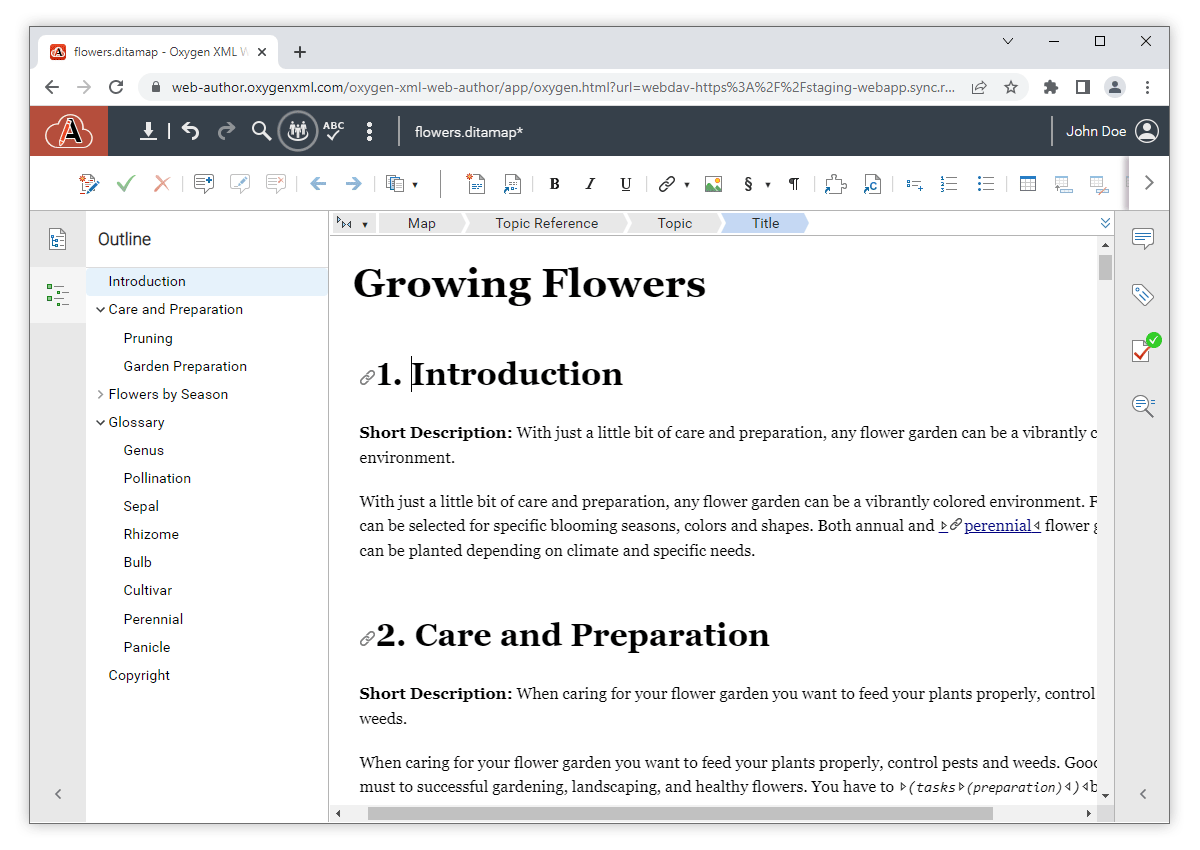Open the link dropdown arrow
This screenshot has height=850, width=1200.
pos(687,185)
